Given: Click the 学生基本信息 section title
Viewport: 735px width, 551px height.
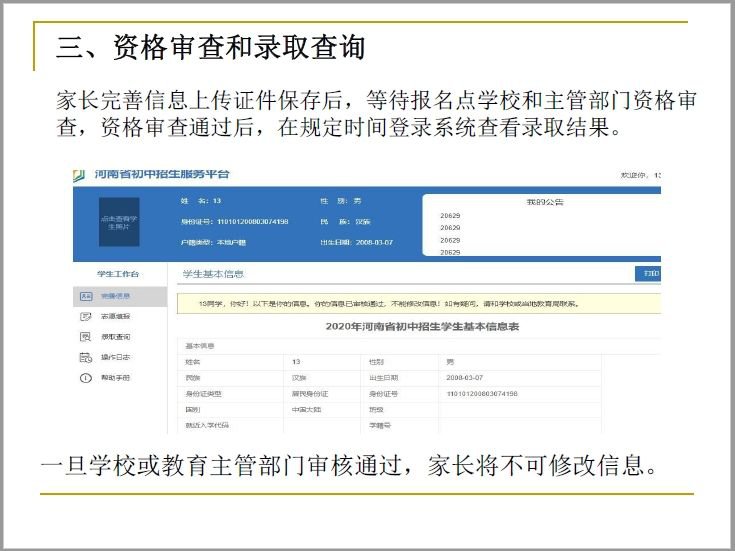Looking at the screenshot, I should pyautogui.click(x=213, y=273).
